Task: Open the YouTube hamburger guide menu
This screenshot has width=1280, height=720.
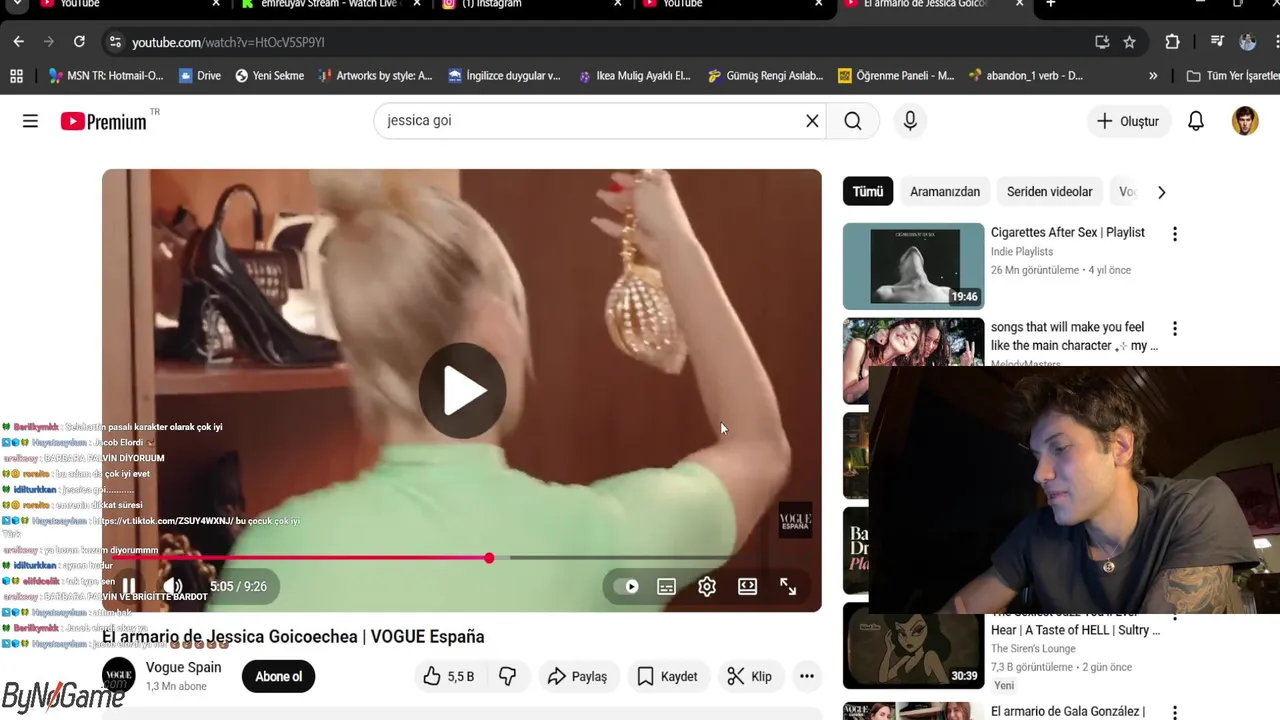Action: click(30, 121)
